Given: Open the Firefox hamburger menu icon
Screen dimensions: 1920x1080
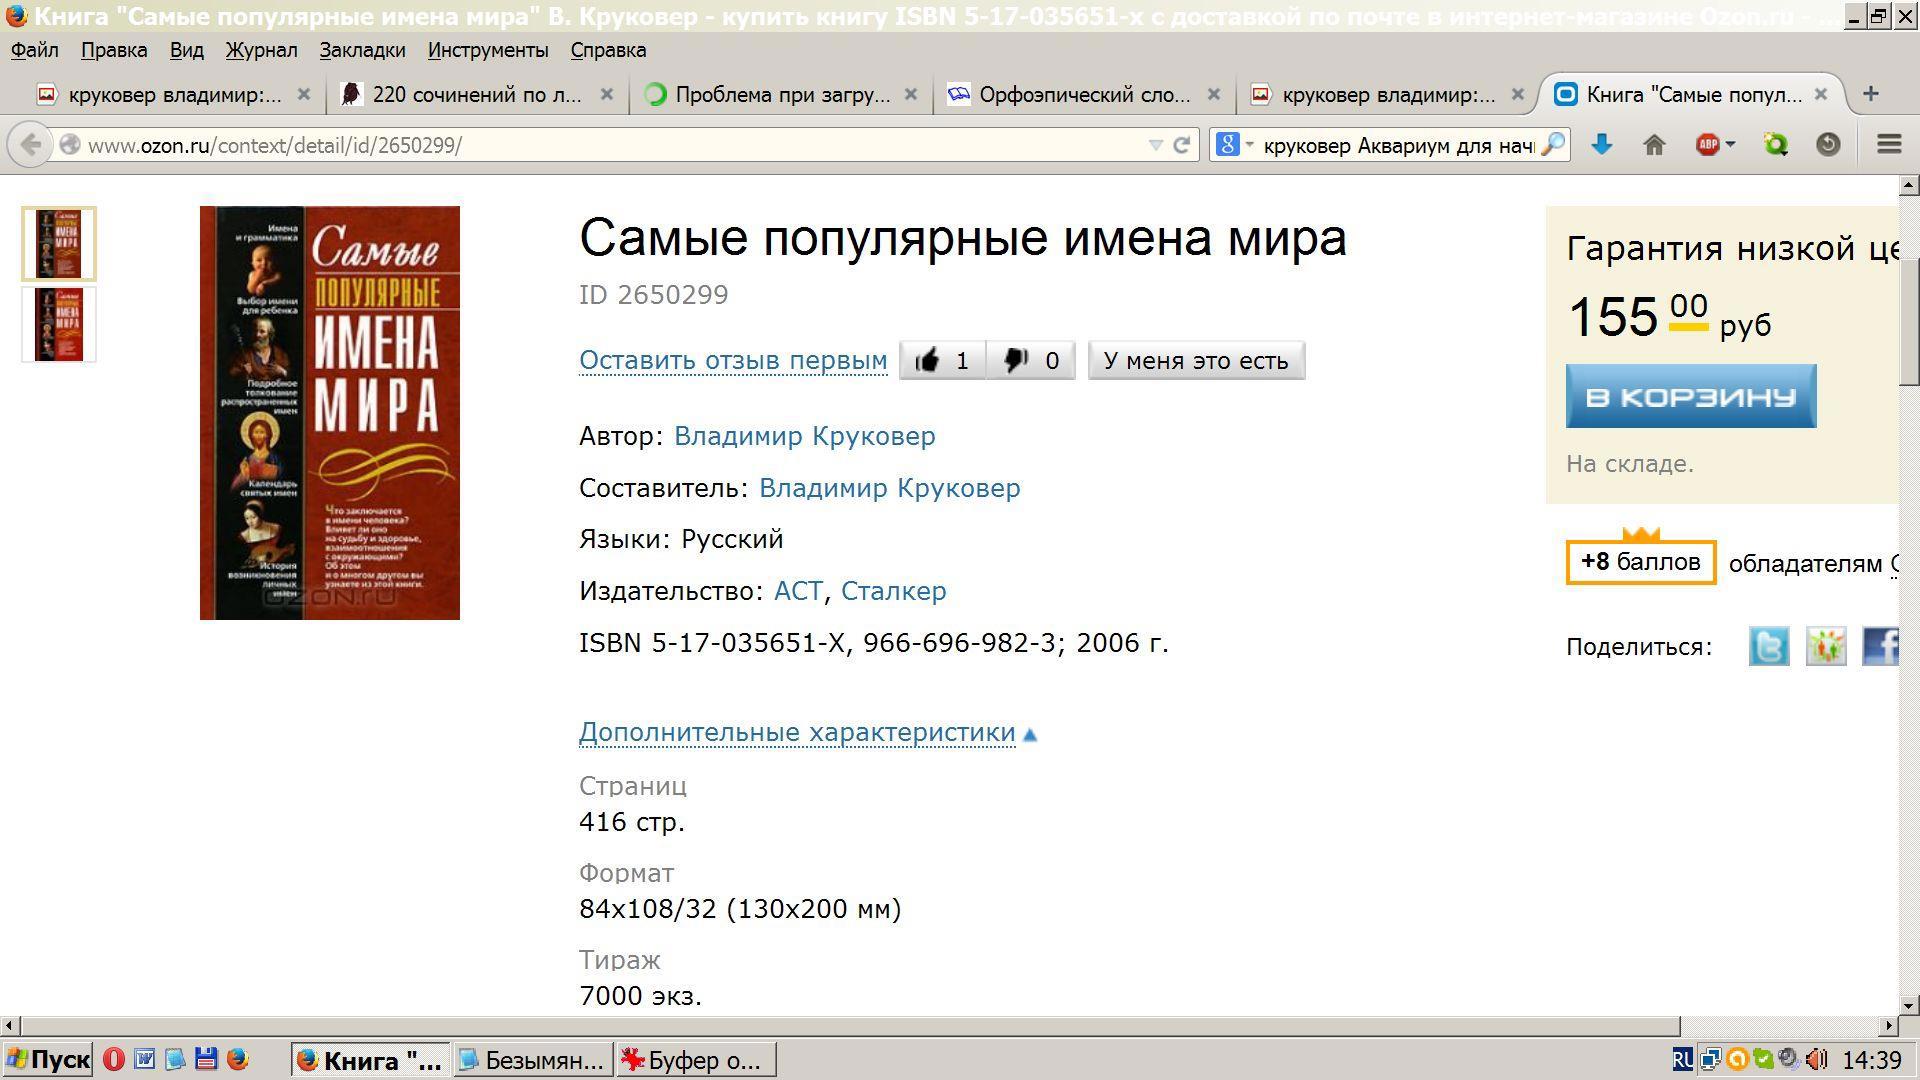Looking at the screenshot, I should click(1888, 145).
